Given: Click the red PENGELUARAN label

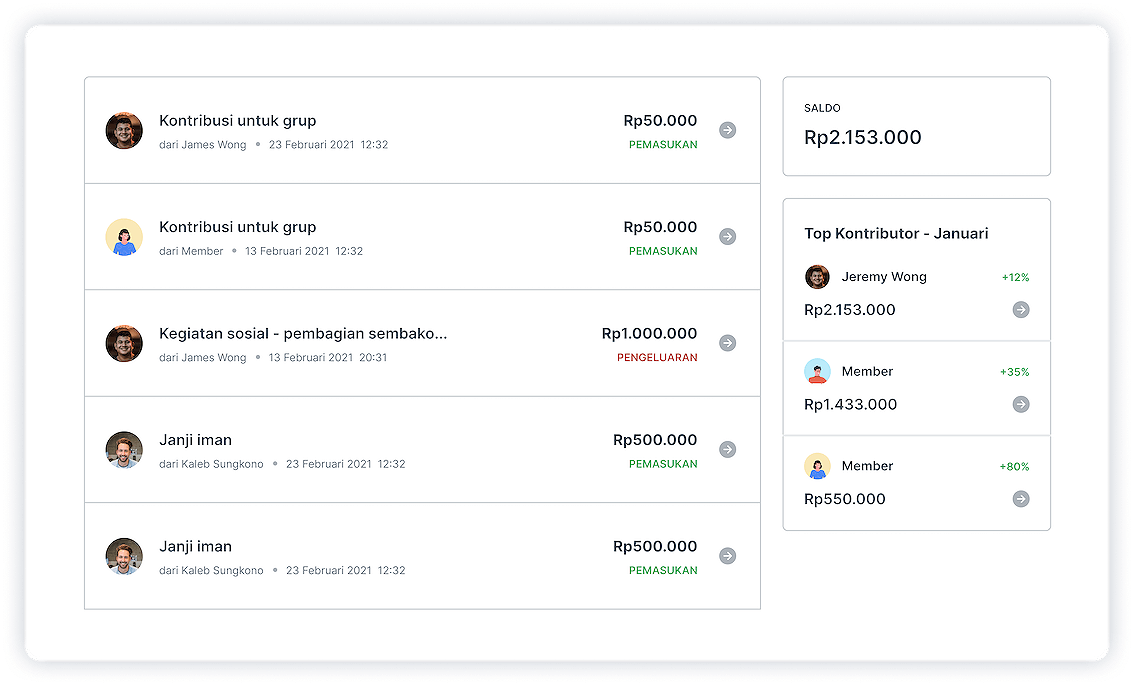Looking at the screenshot, I should [x=657, y=358].
